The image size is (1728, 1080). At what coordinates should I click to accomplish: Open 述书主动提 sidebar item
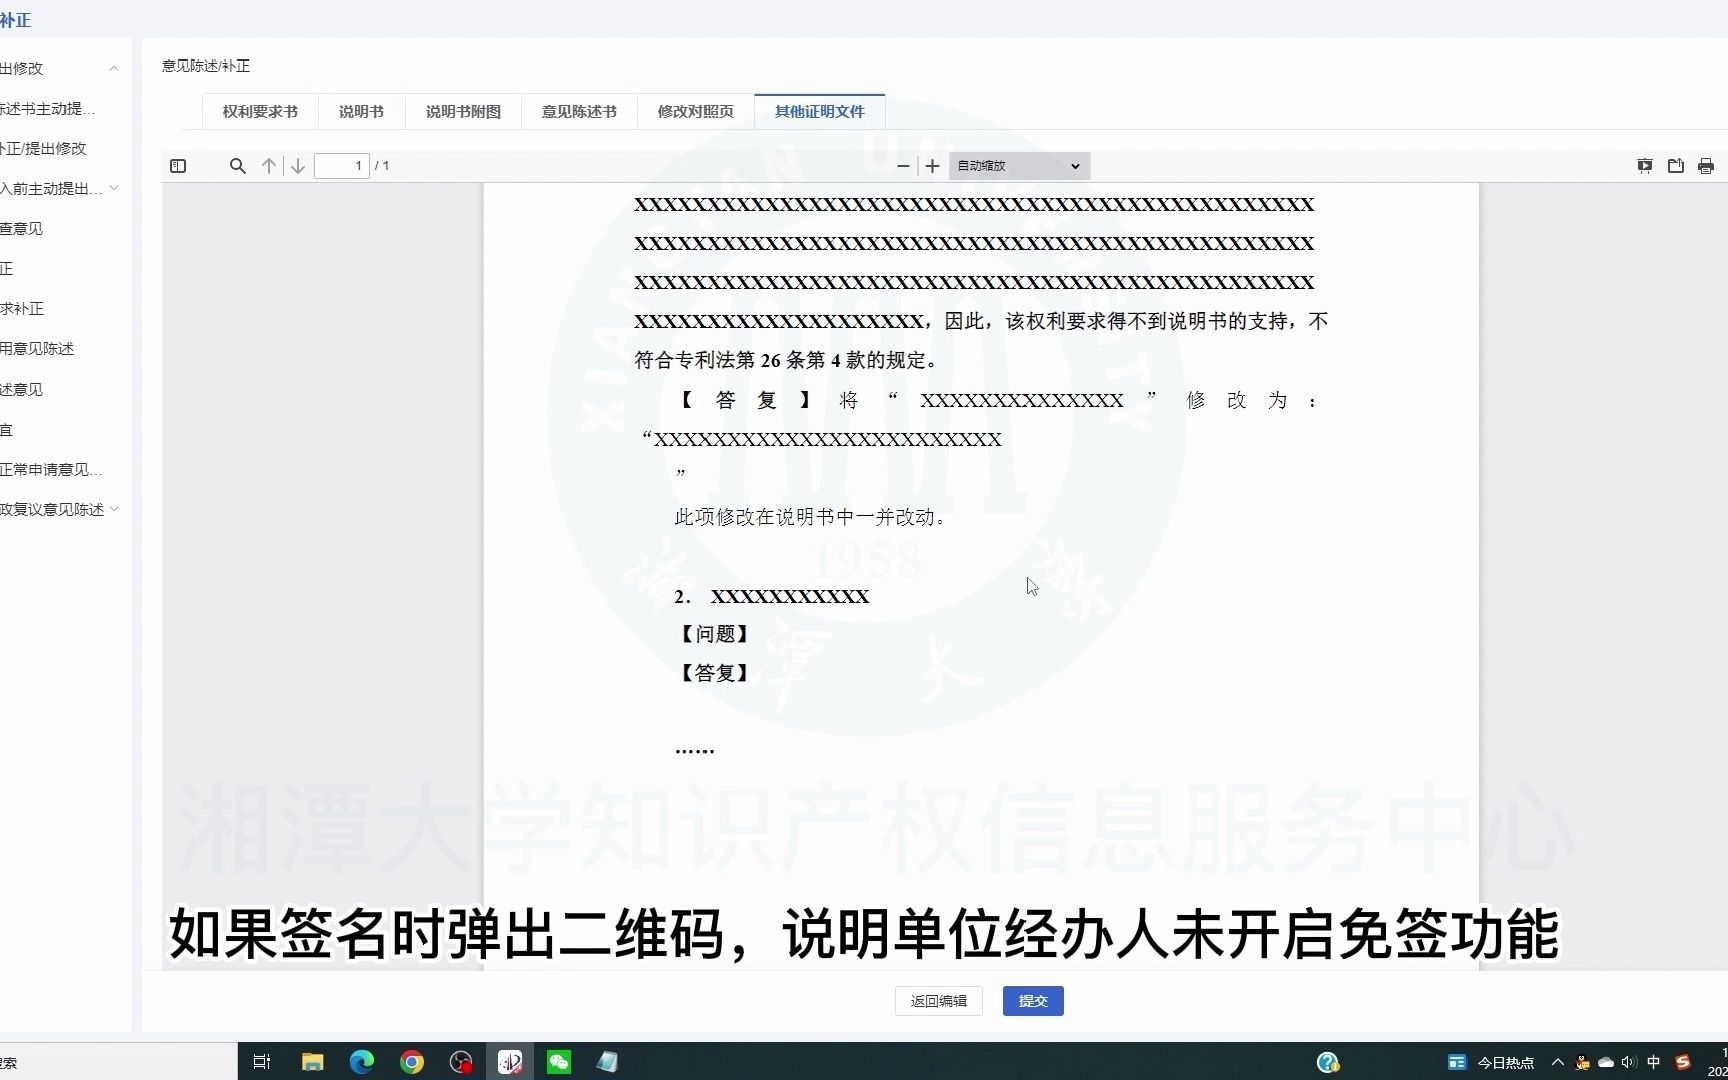pos(48,108)
